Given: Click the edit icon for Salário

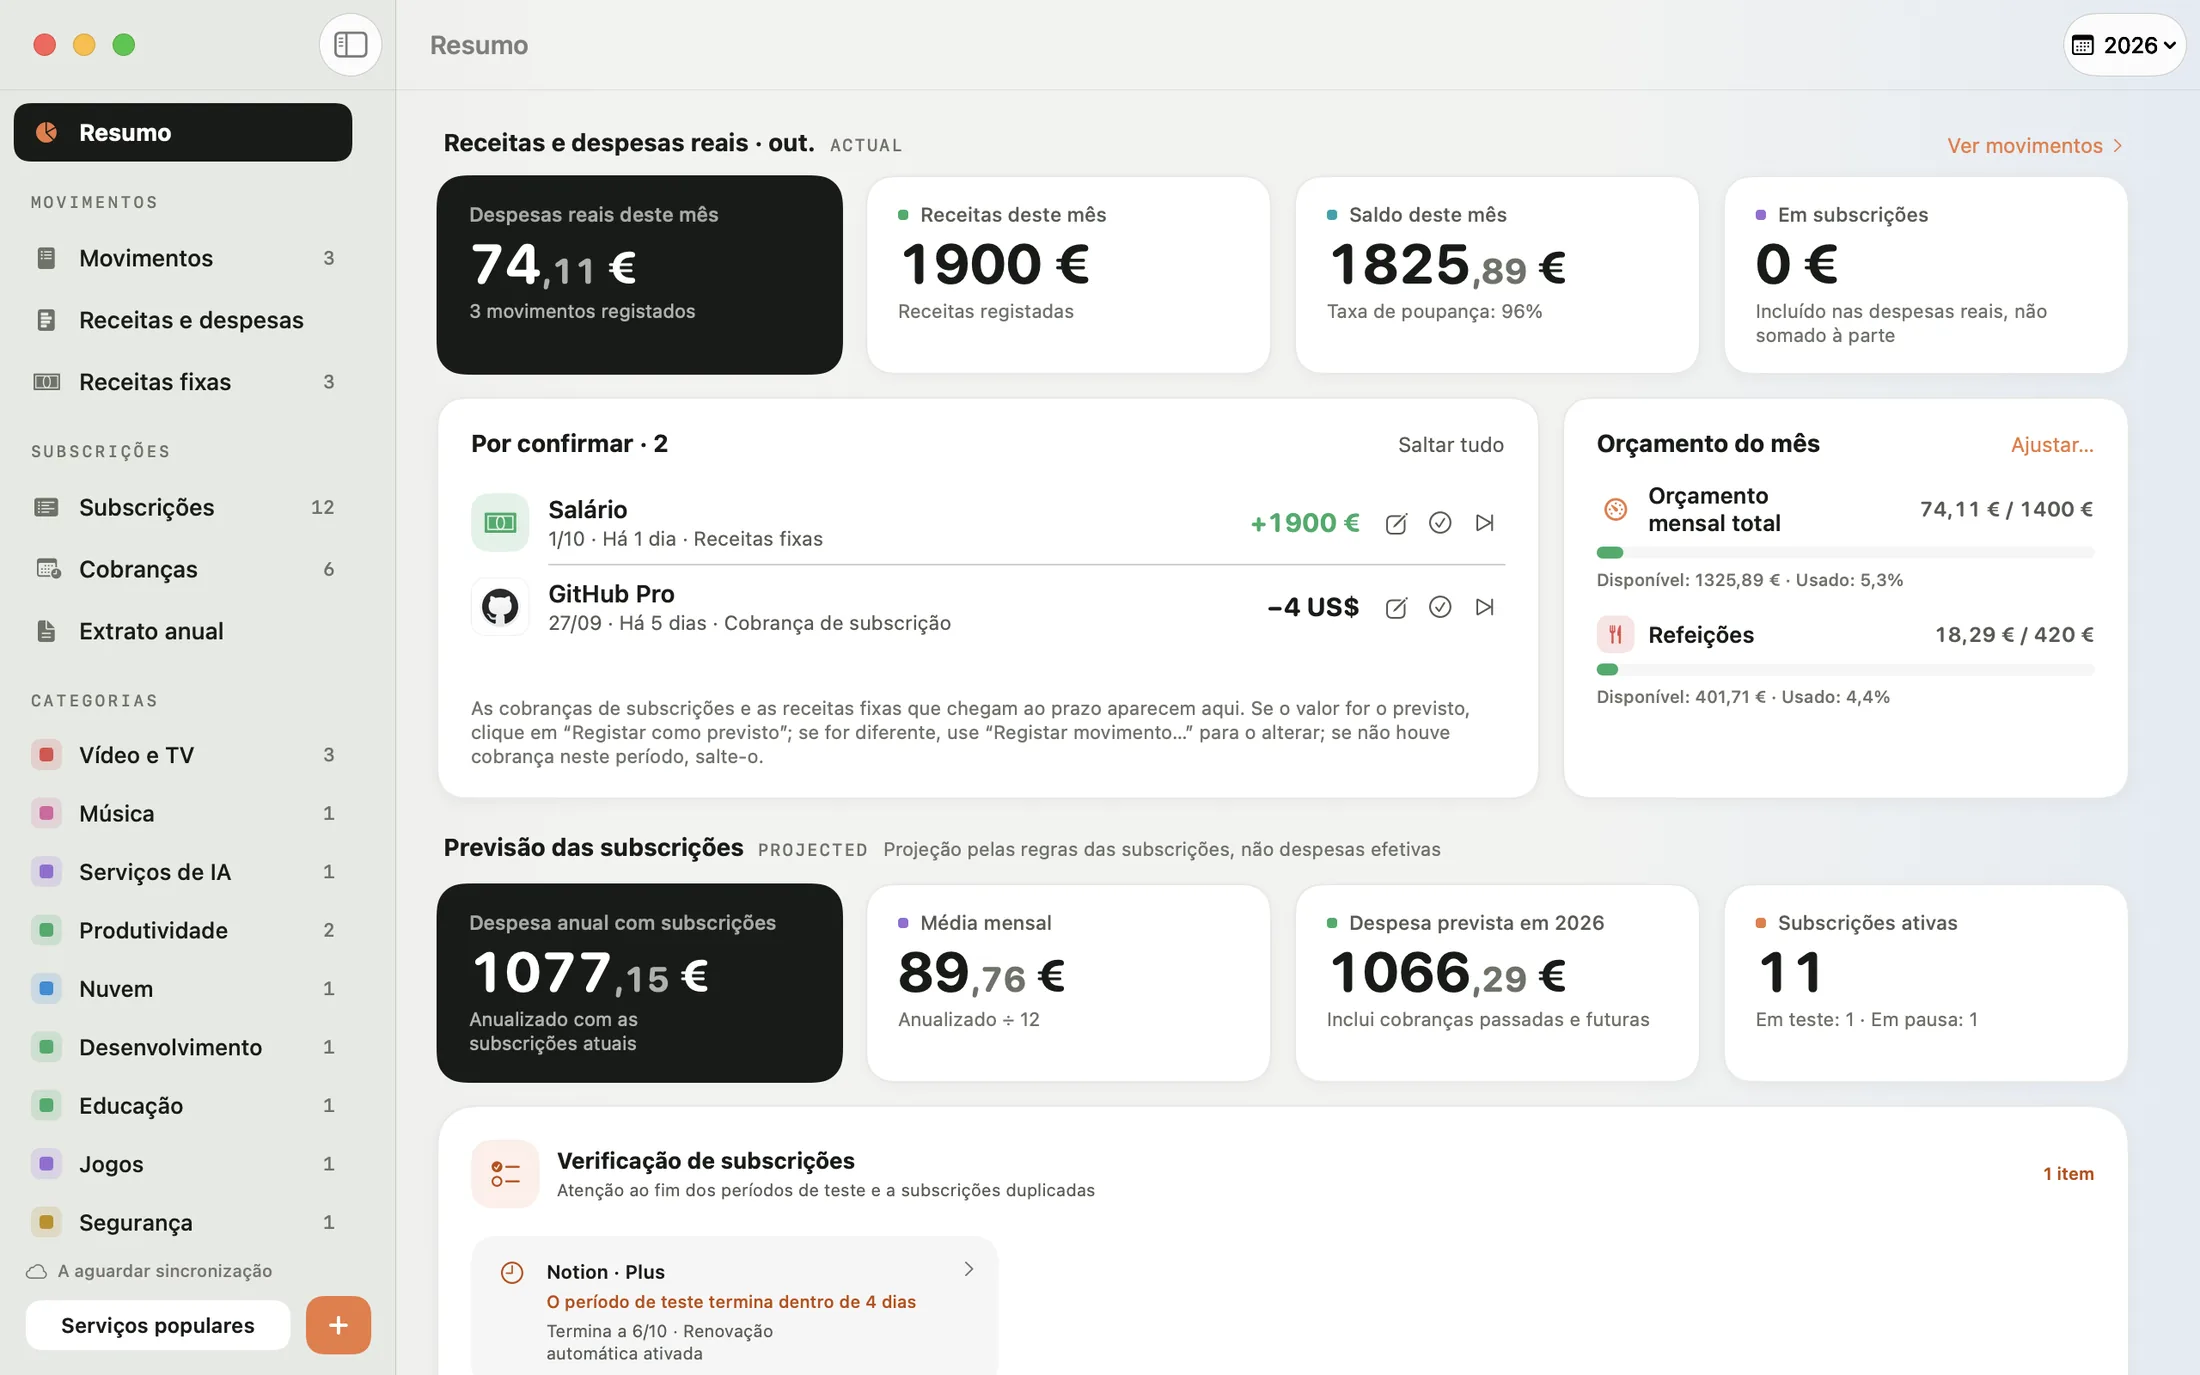Looking at the screenshot, I should pyautogui.click(x=1396, y=523).
